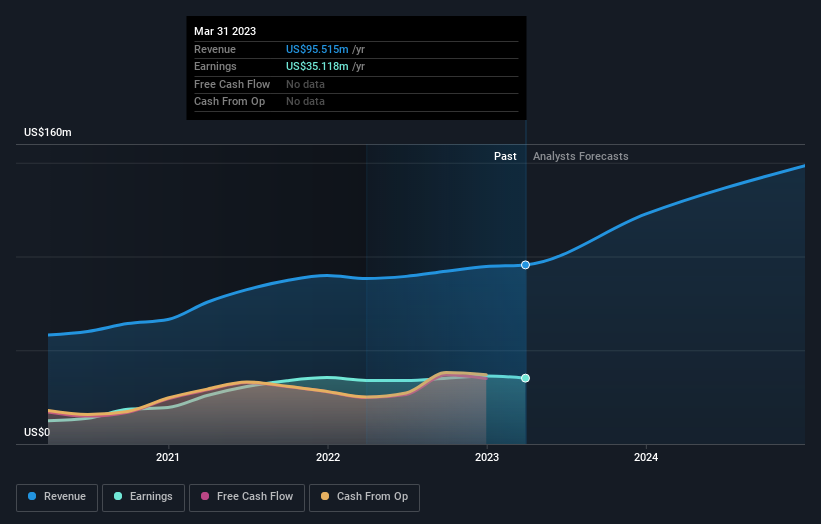The width and height of the screenshot is (821, 524).
Task: Click the US$0 axis label
Action: (x=37, y=432)
